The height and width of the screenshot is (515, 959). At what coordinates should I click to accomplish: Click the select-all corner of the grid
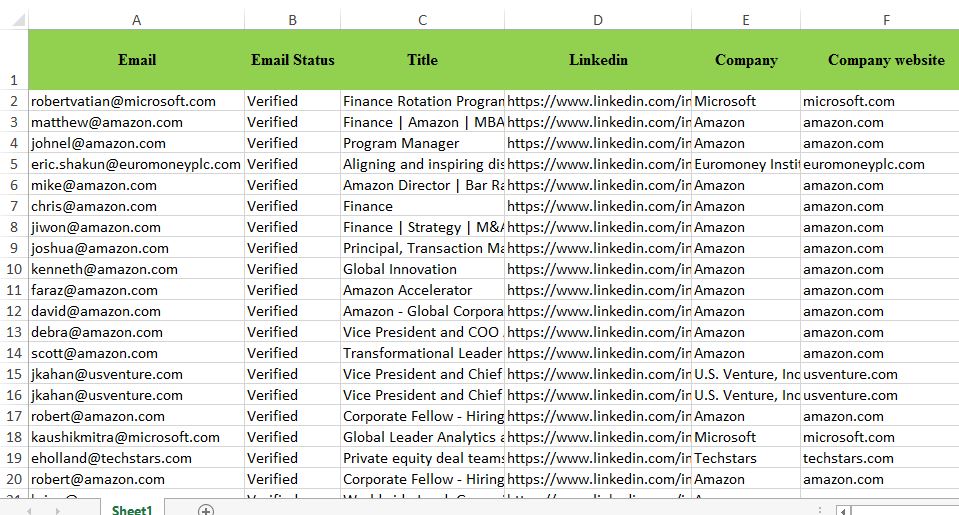14,19
